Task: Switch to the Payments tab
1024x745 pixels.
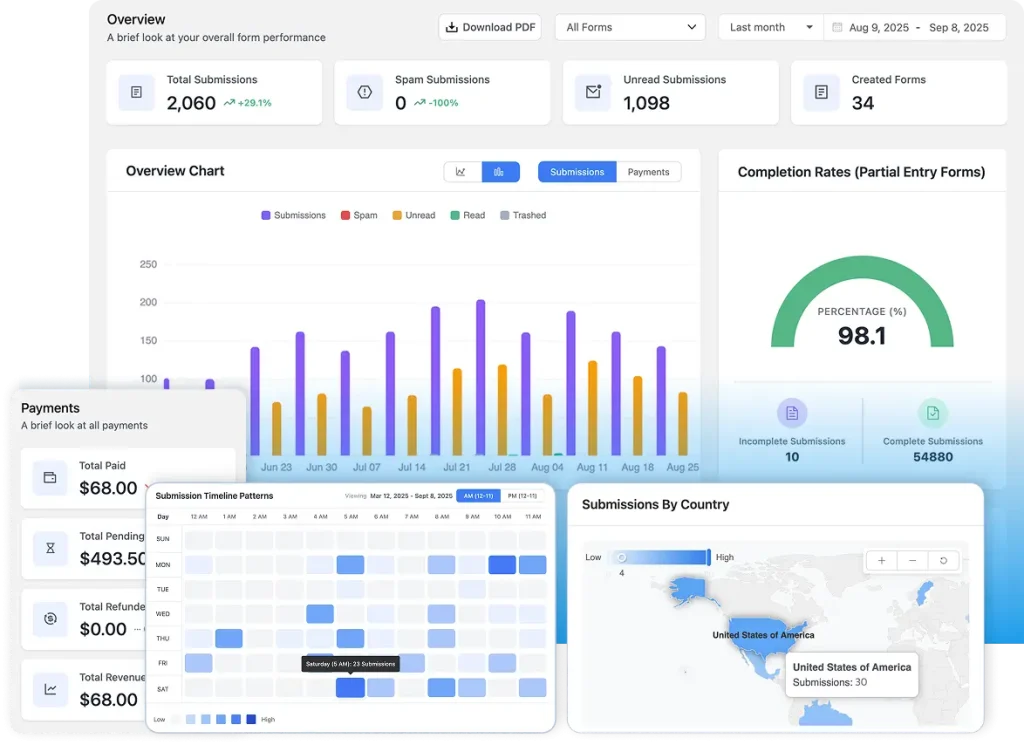Action: (x=649, y=171)
